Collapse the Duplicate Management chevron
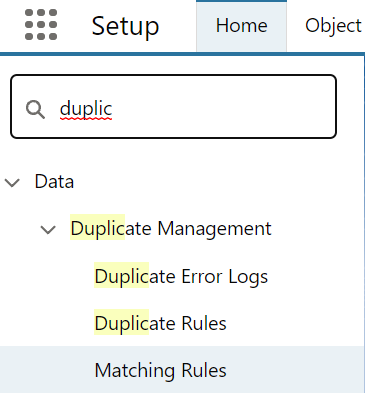365x393 pixels. pos(48,230)
